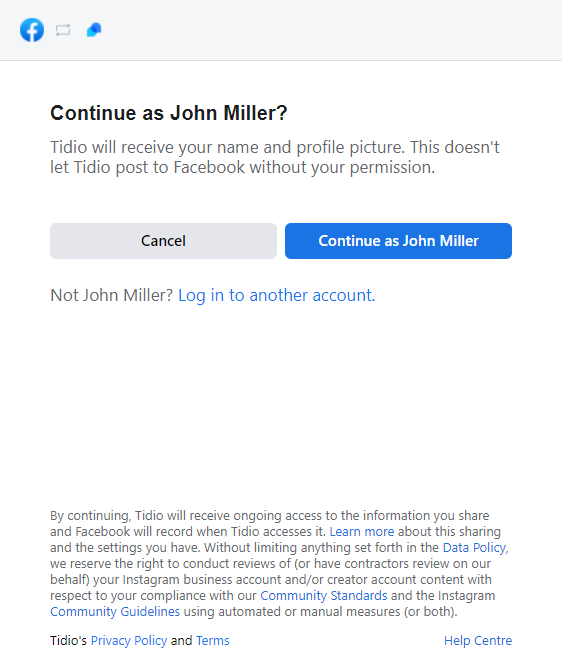This screenshot has width=562, height=670.
Task: Click the data exchange arrows icon
Action: 63,30
